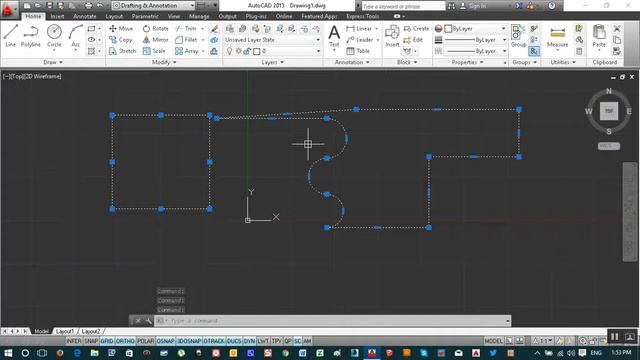Insert a Table
The image size is (640, 360).
coord(358,51)
